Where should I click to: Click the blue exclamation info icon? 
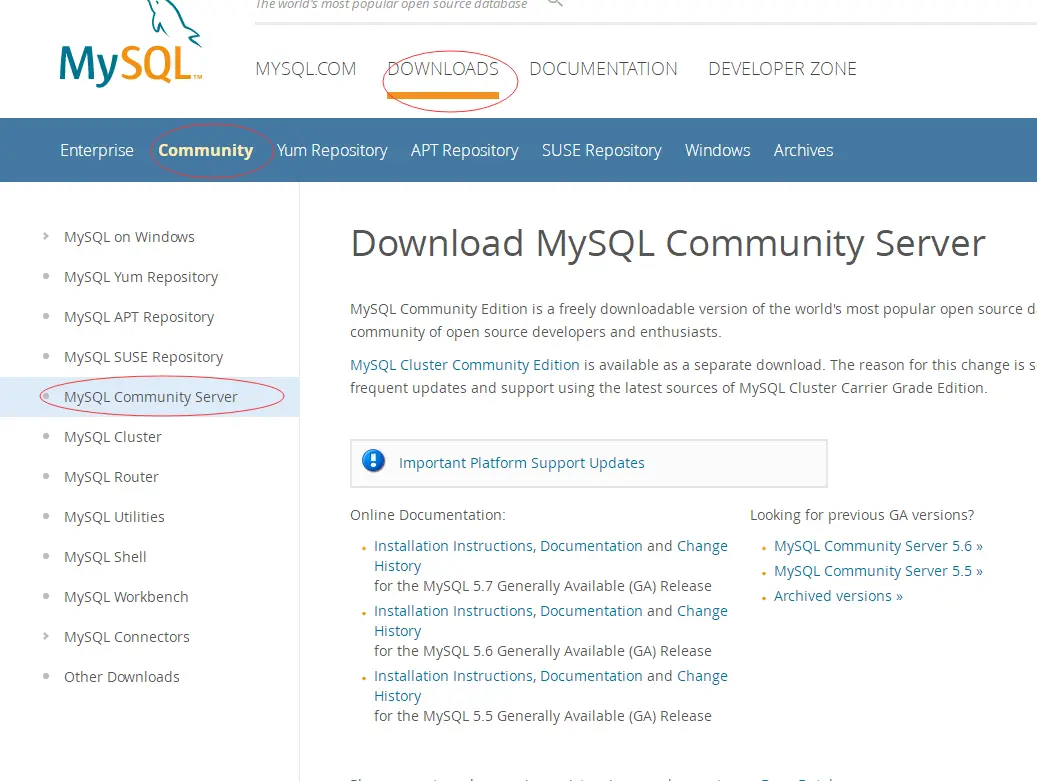(374, 460)
